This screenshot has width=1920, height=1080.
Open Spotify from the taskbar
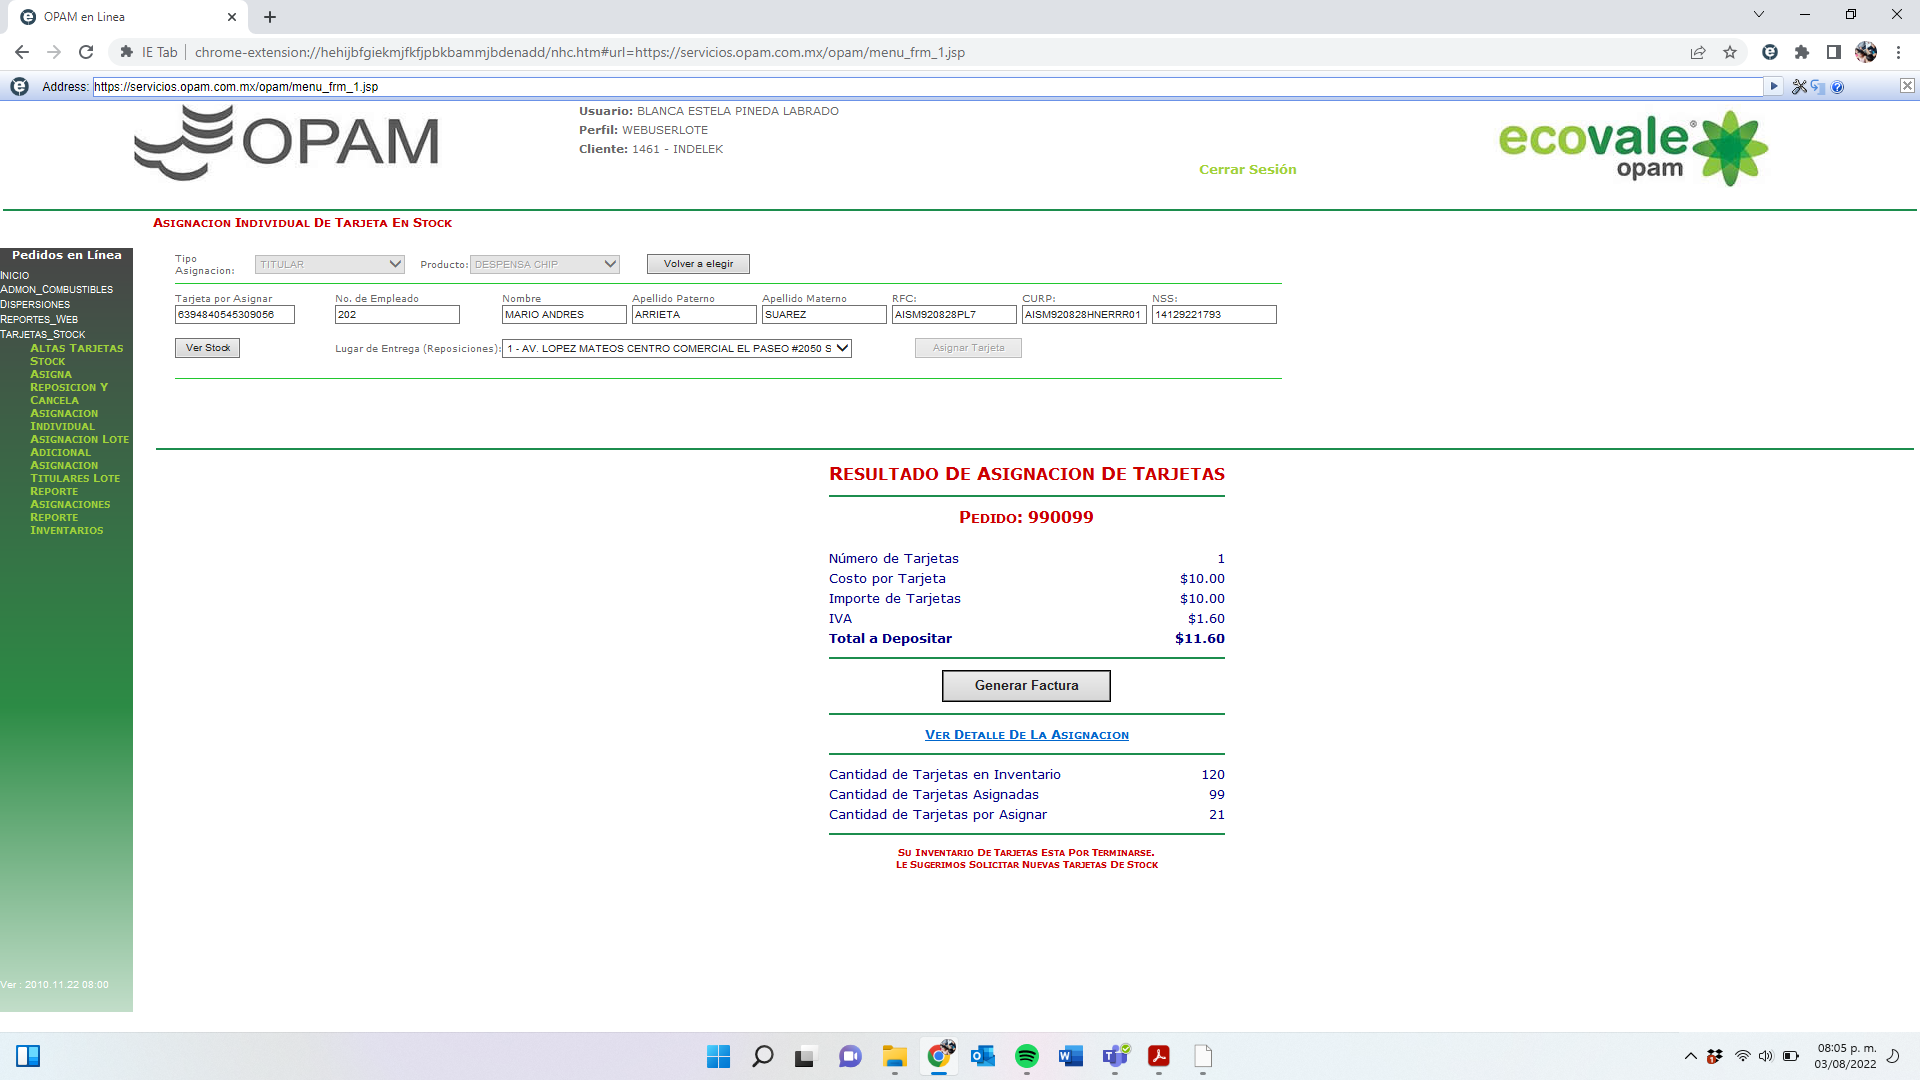point(1027,1056)
